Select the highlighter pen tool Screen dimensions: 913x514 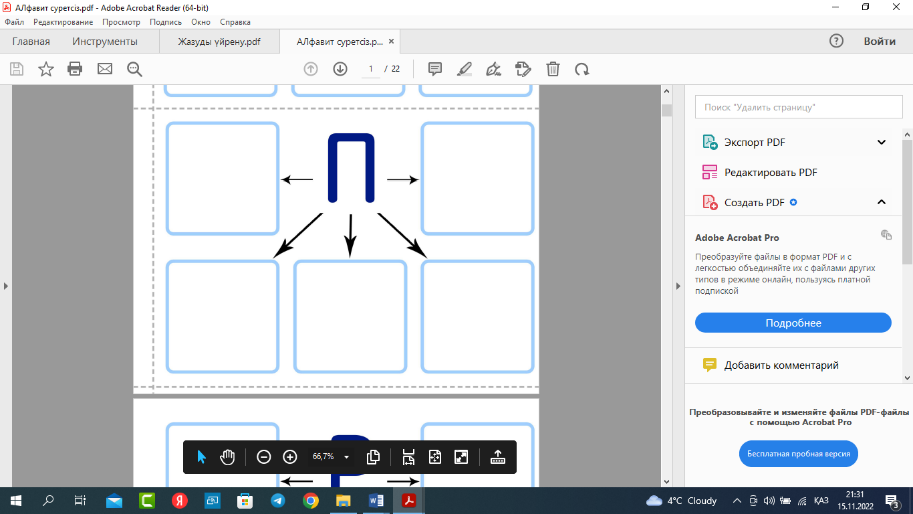pos(464,69)
